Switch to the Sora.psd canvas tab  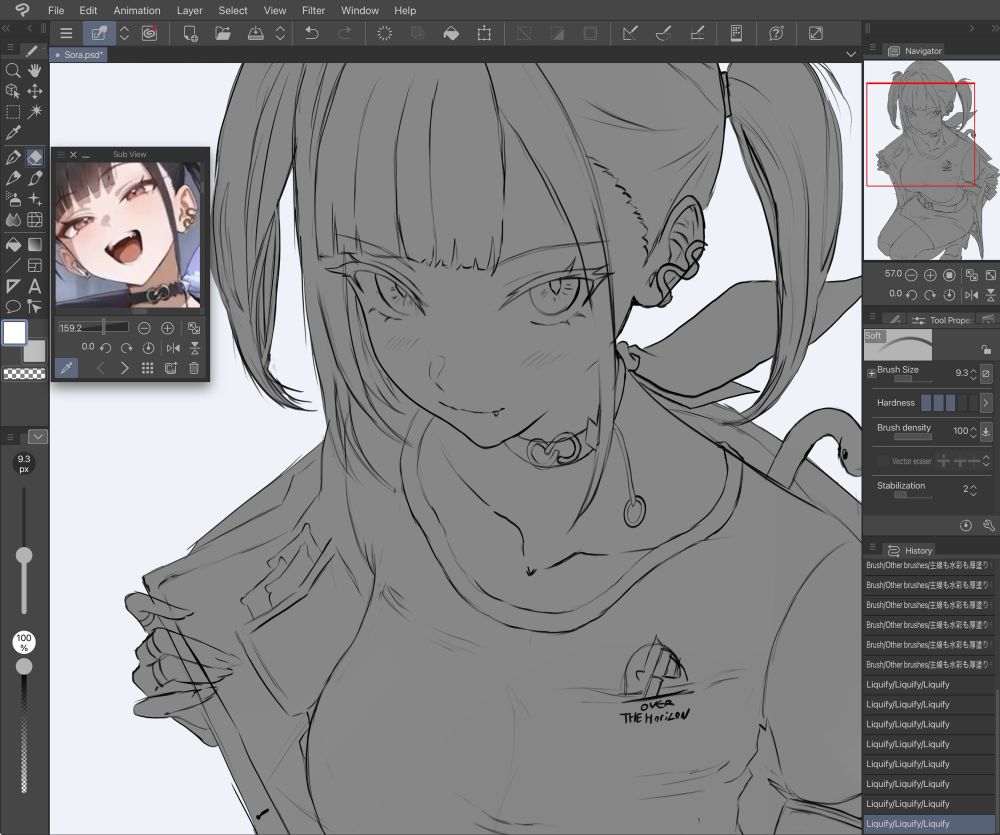pos(79,55)
